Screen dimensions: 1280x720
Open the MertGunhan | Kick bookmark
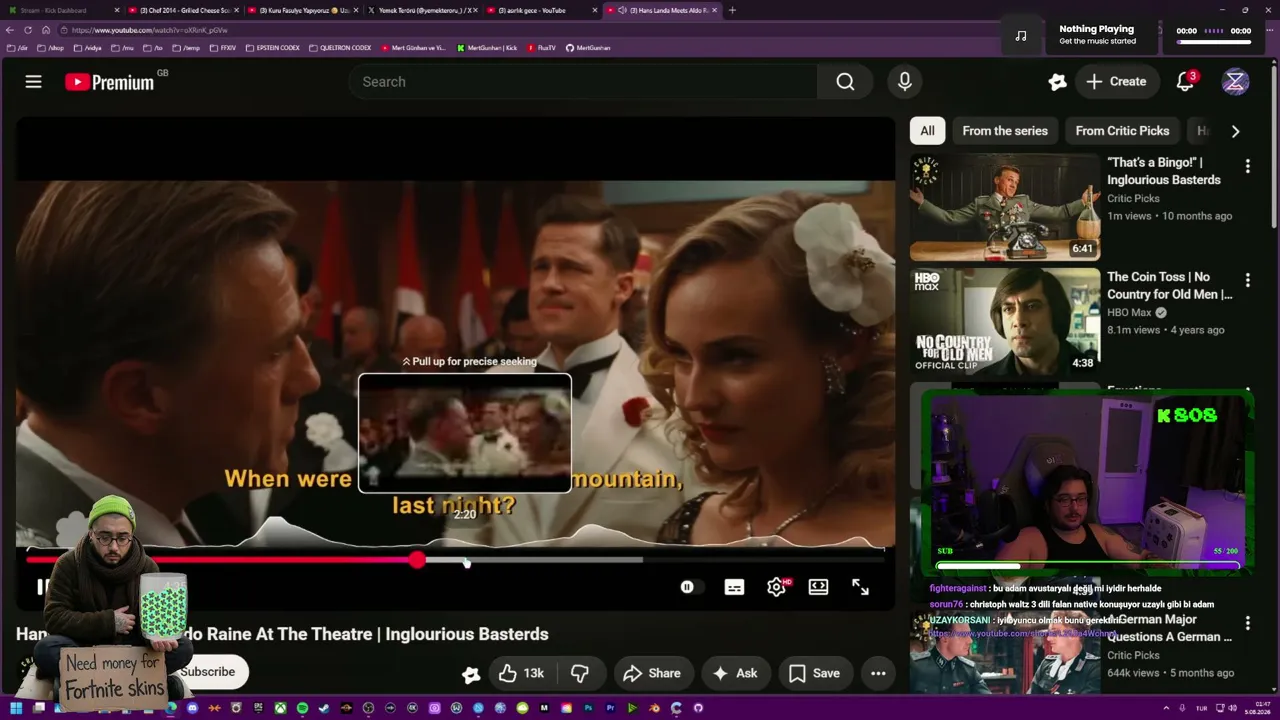coord(487,47)
